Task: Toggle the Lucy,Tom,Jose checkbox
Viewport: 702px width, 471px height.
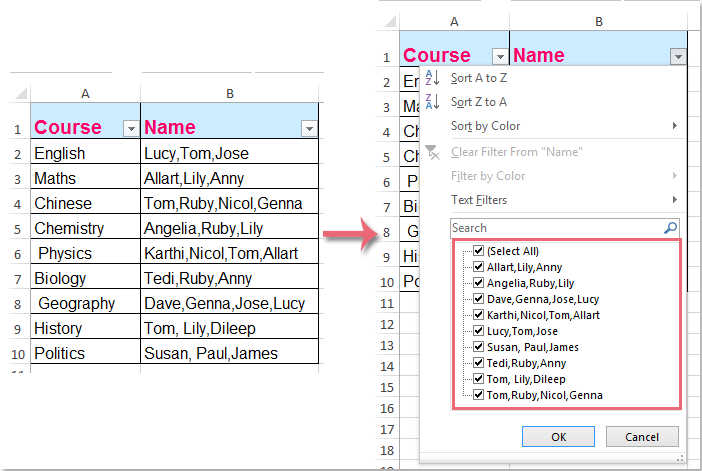Action: point(479,331)
